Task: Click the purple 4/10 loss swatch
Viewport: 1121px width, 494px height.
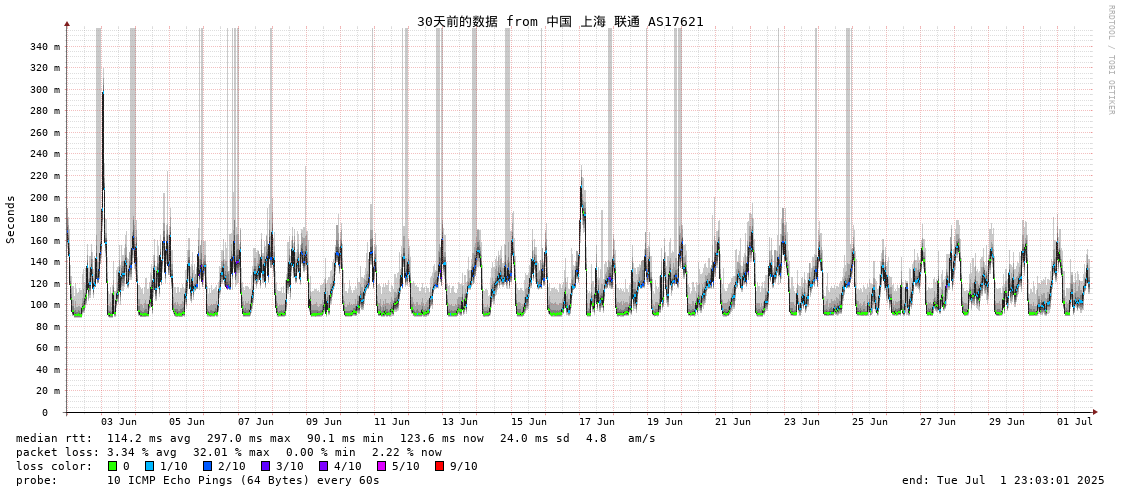Action: pyautogui.click(x=323, y=466)
